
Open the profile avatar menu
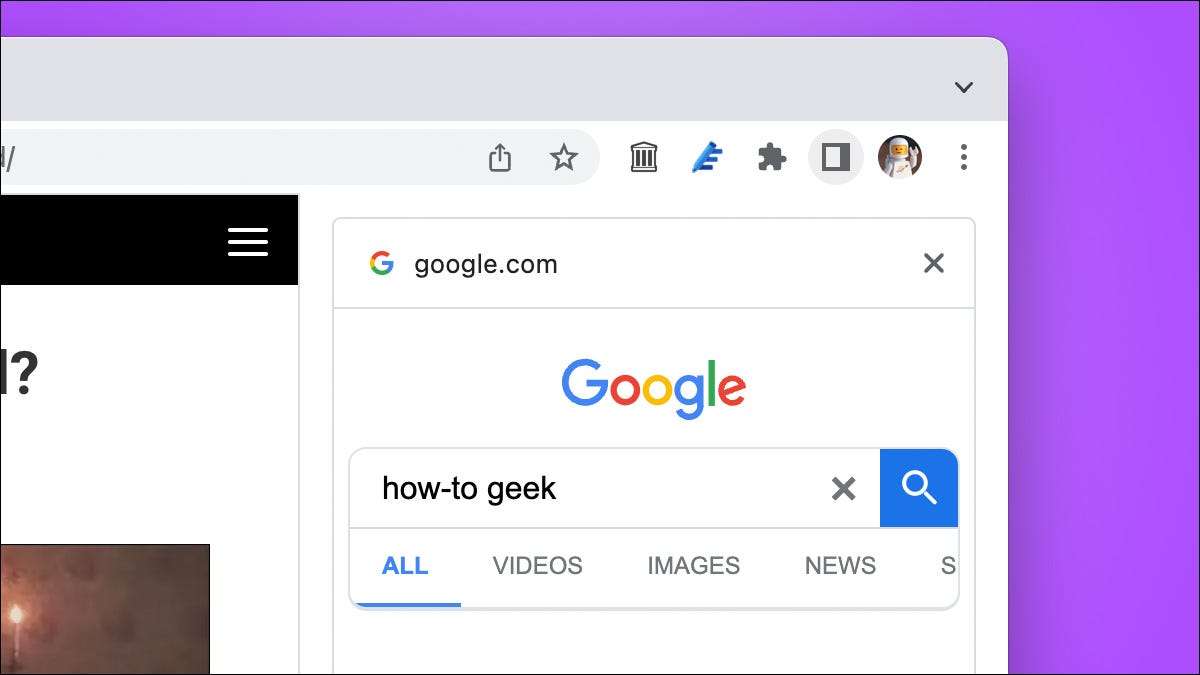899,157
